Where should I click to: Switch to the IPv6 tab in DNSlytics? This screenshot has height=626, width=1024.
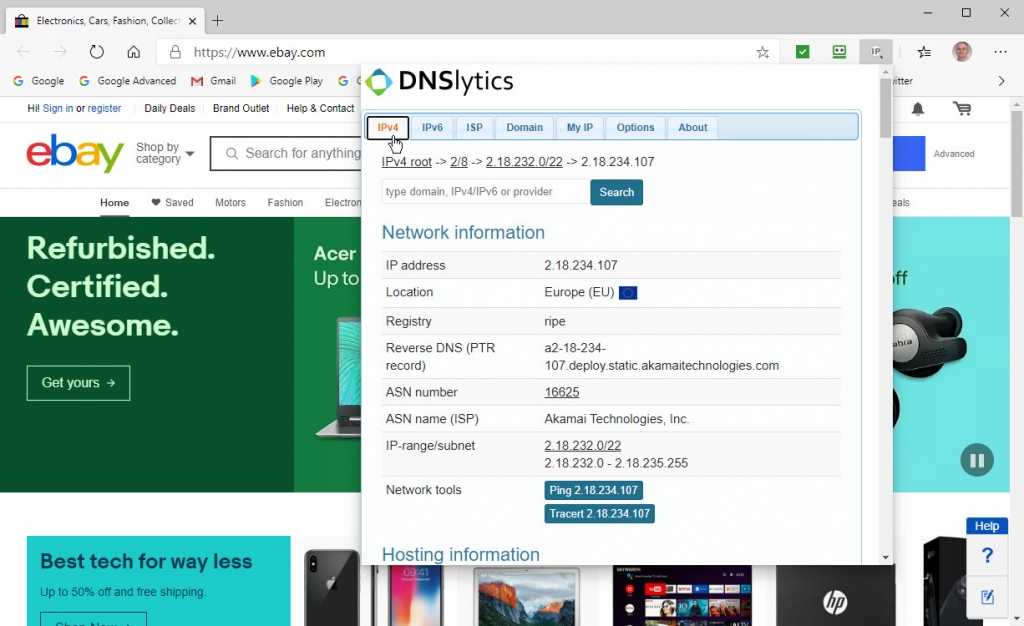tap(432, 127)
